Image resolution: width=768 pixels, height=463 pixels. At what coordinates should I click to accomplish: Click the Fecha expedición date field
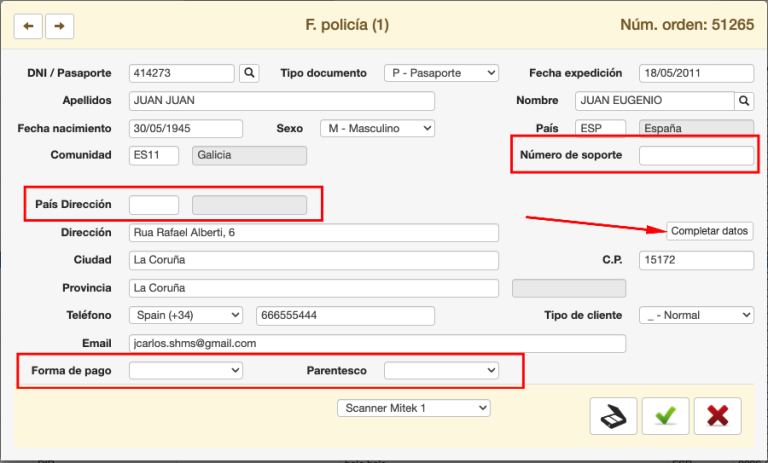tap(696, 73)
